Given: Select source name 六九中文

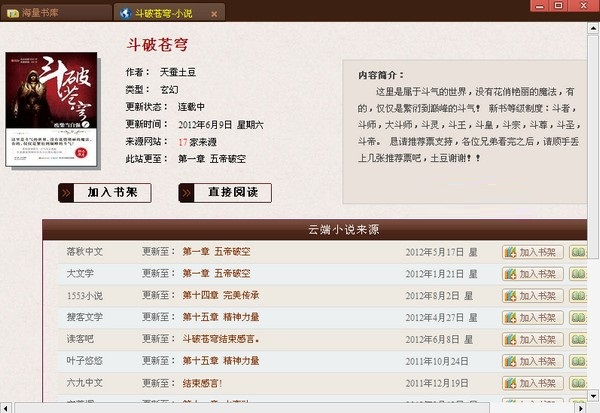Looking at the screenshot, I should (x=85, y=382).
